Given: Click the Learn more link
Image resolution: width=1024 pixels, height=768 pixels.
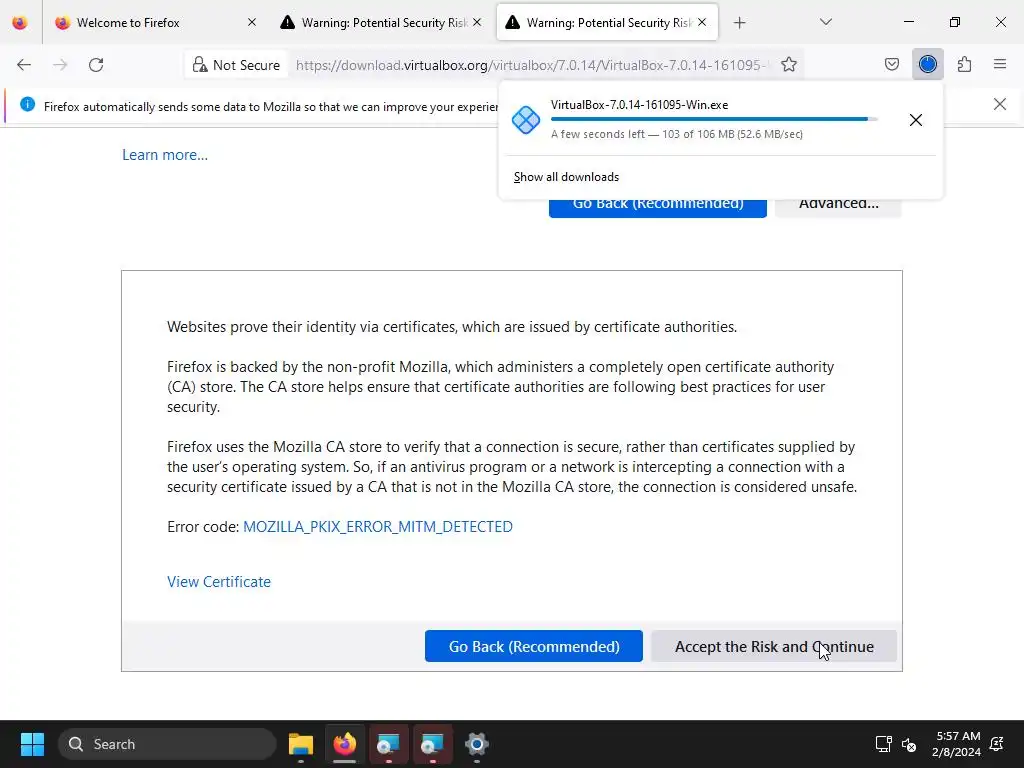Looking at the screenshot, I should 165,155.
